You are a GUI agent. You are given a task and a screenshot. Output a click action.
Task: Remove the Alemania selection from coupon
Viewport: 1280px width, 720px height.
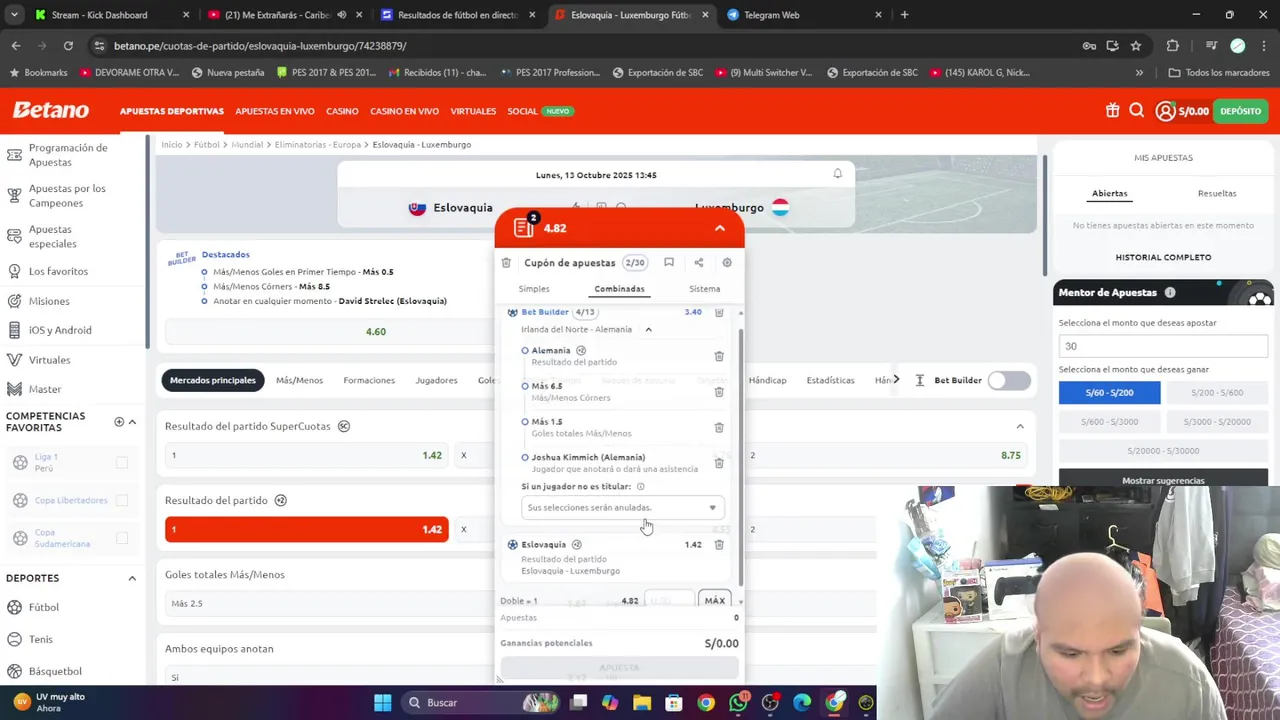(719, 356)
